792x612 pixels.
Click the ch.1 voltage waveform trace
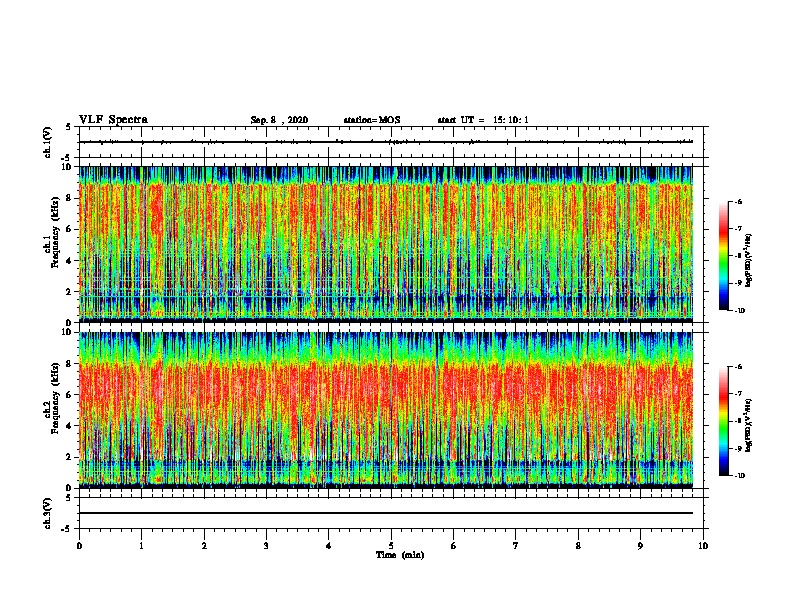386,142
